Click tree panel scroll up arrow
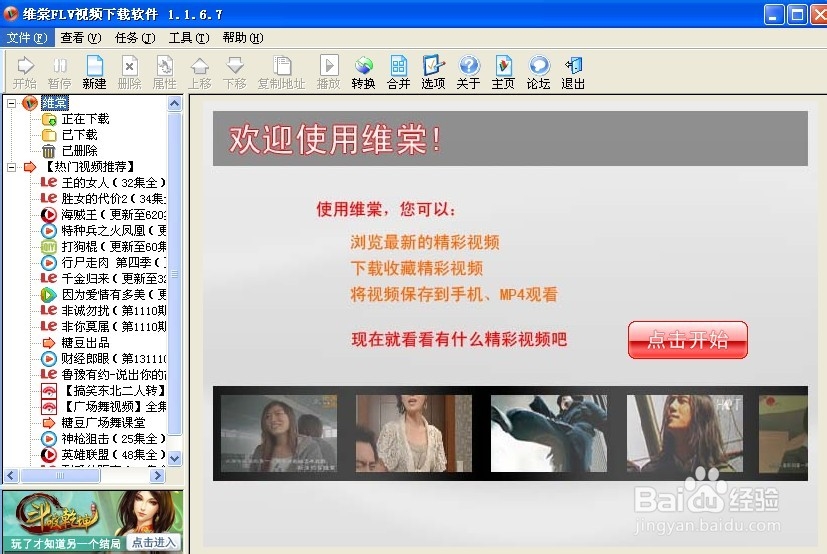 point(175,103)
